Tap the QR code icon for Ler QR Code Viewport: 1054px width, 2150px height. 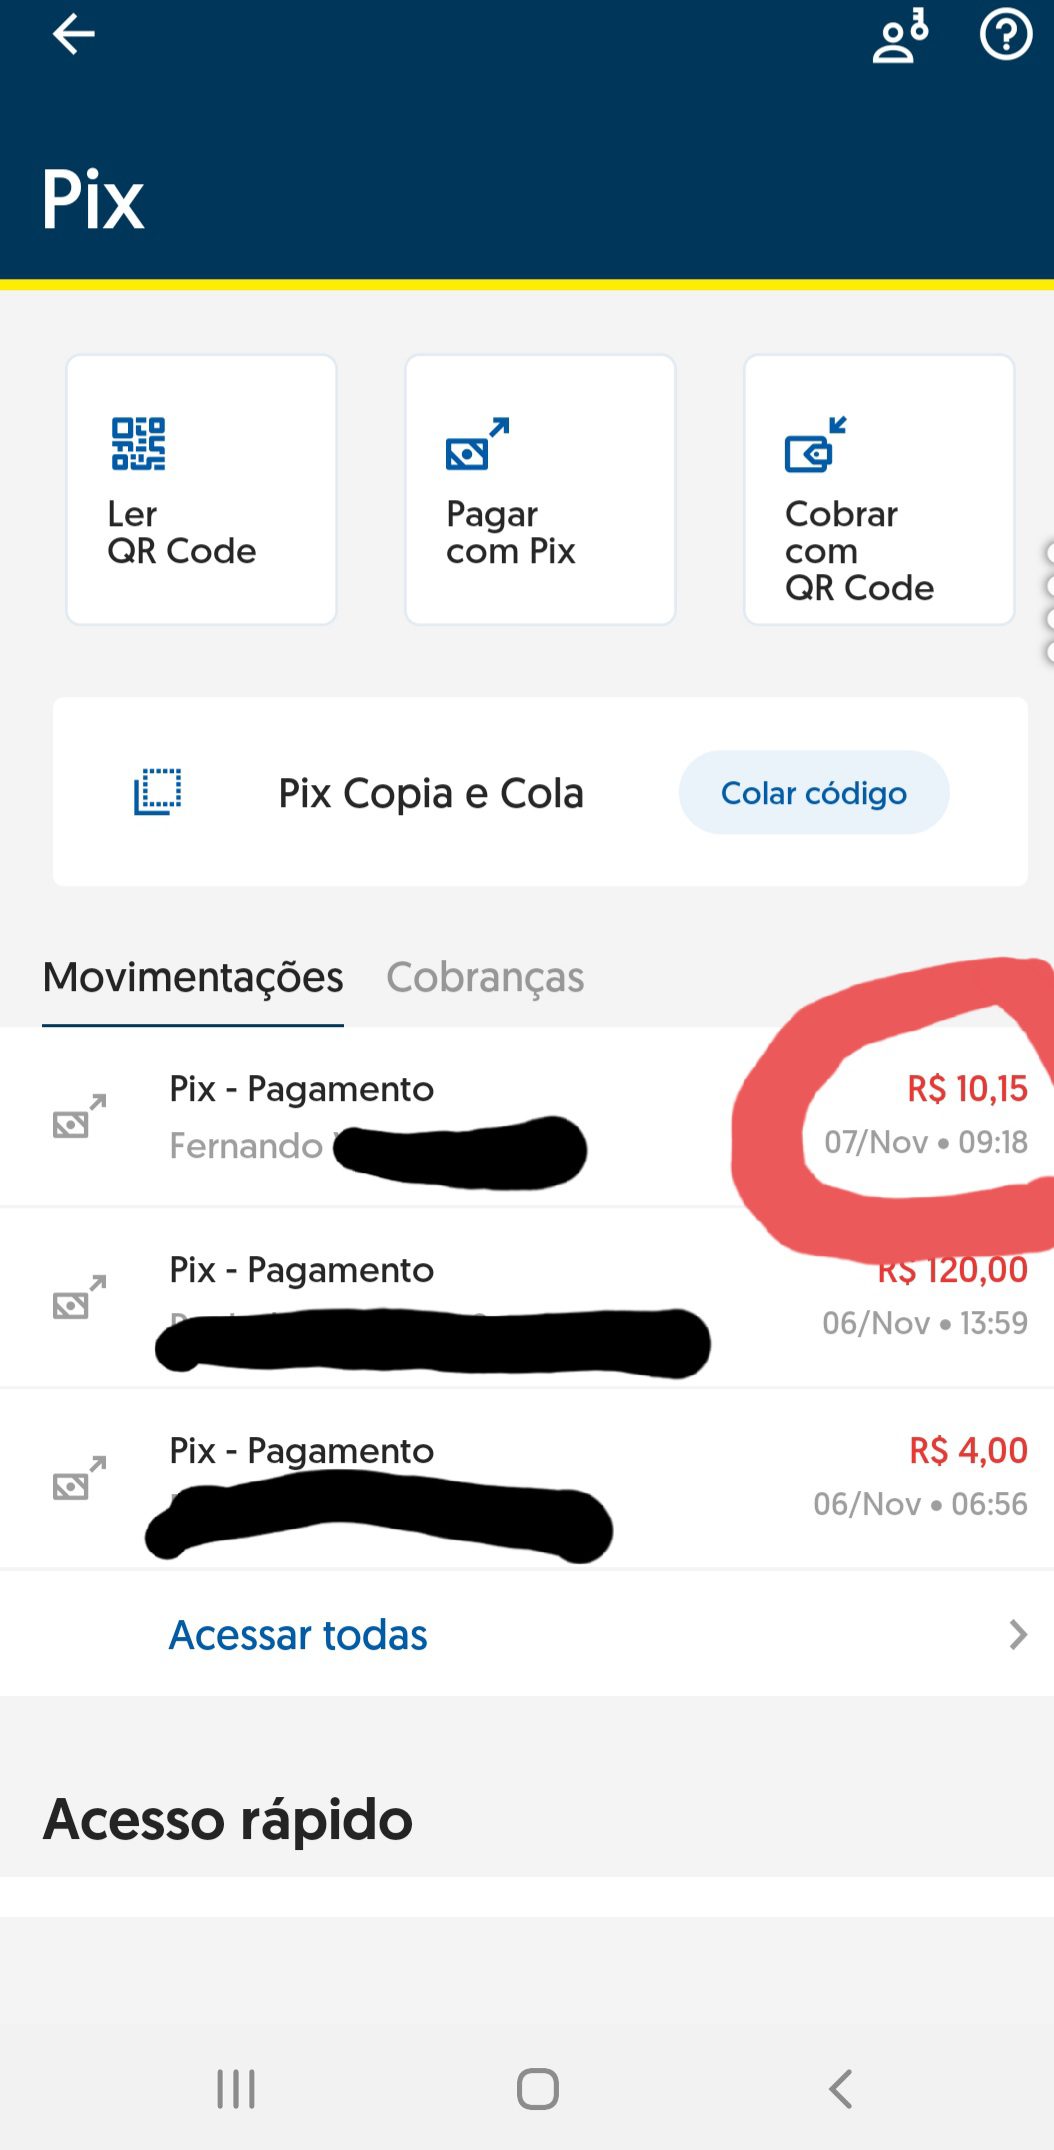tap(138, 443)
